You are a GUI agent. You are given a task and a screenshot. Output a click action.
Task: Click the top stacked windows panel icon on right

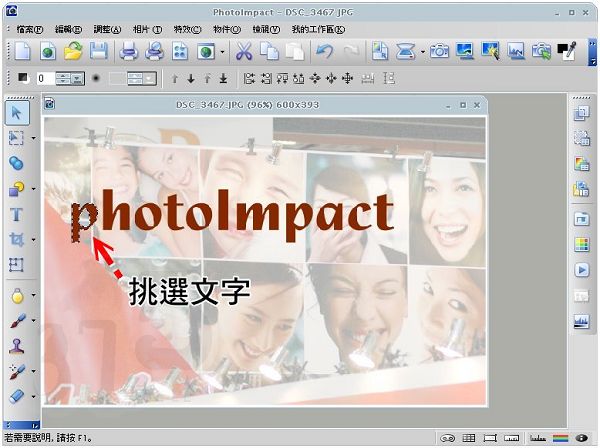click(x=581, y=113)
